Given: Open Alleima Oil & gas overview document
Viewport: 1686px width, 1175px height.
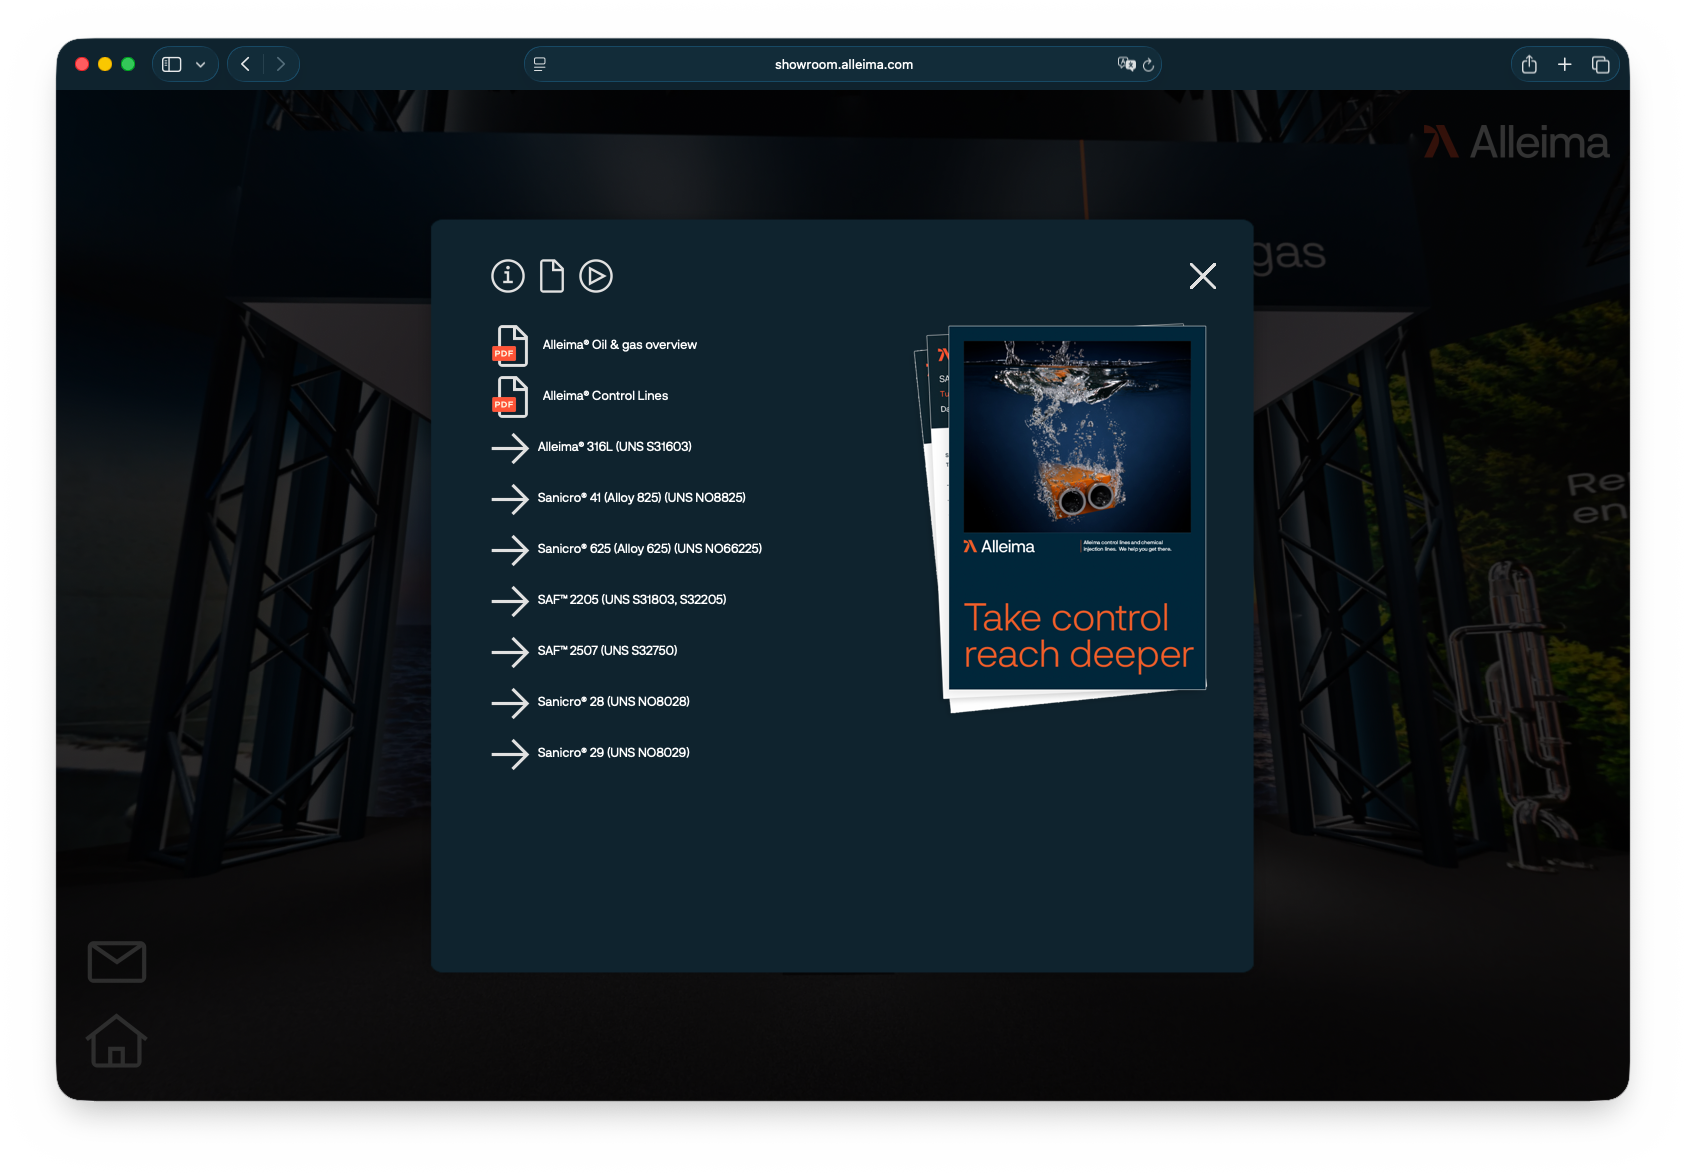Looking at the screenshot, I should tap(620, 345).
